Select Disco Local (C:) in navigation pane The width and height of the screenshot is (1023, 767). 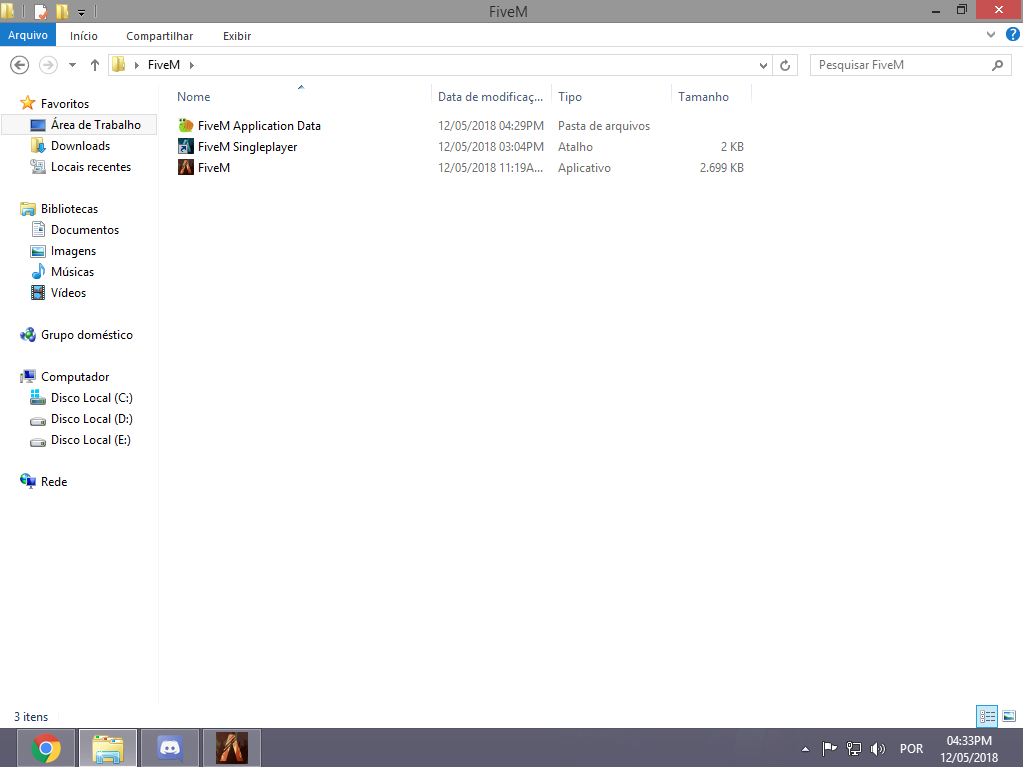point(91,398)
